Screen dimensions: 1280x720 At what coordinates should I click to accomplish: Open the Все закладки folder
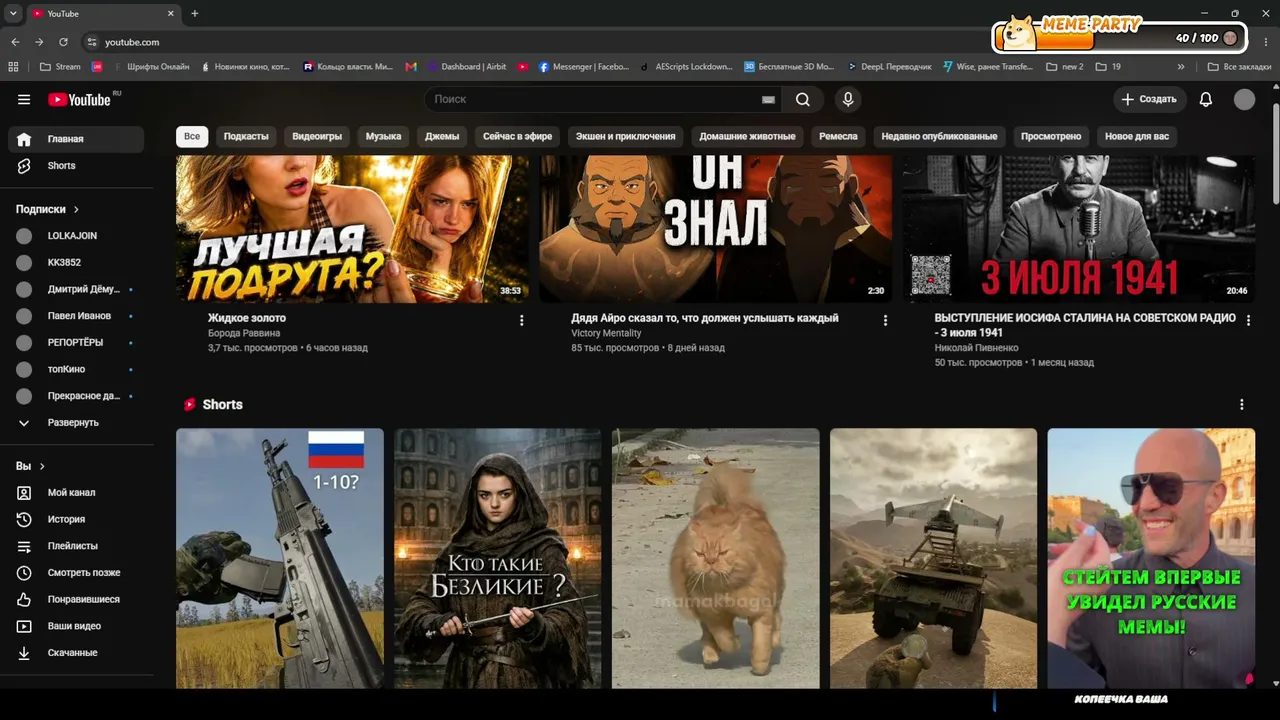pyautogui.click(x=1240, y=67)
